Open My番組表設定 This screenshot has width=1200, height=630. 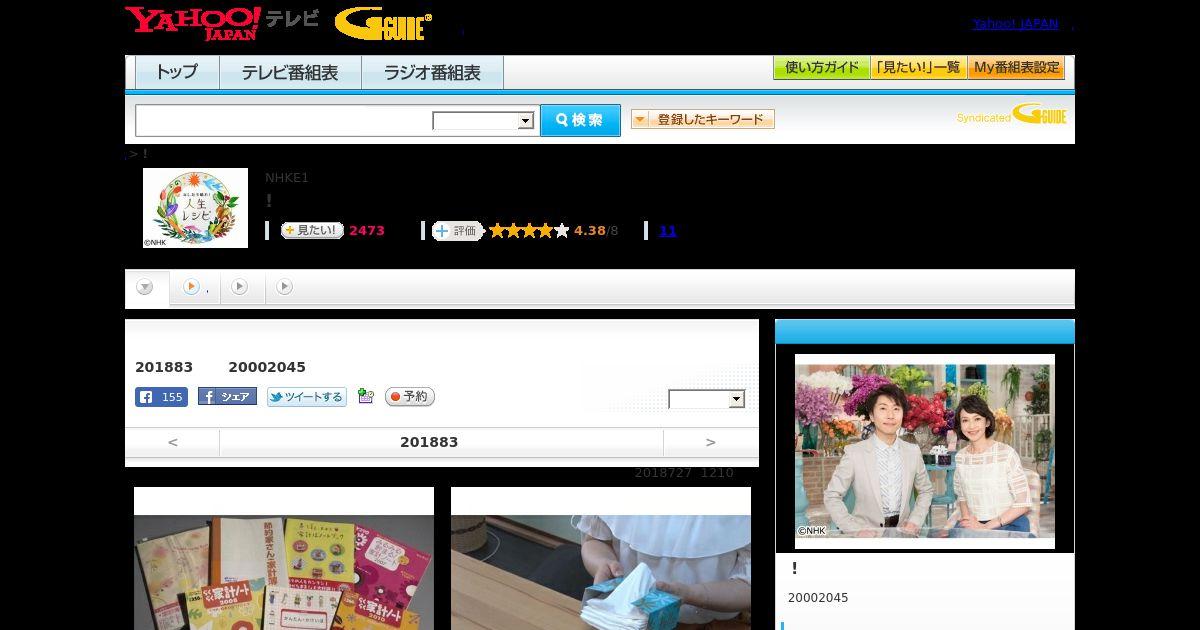point(1016,68)
